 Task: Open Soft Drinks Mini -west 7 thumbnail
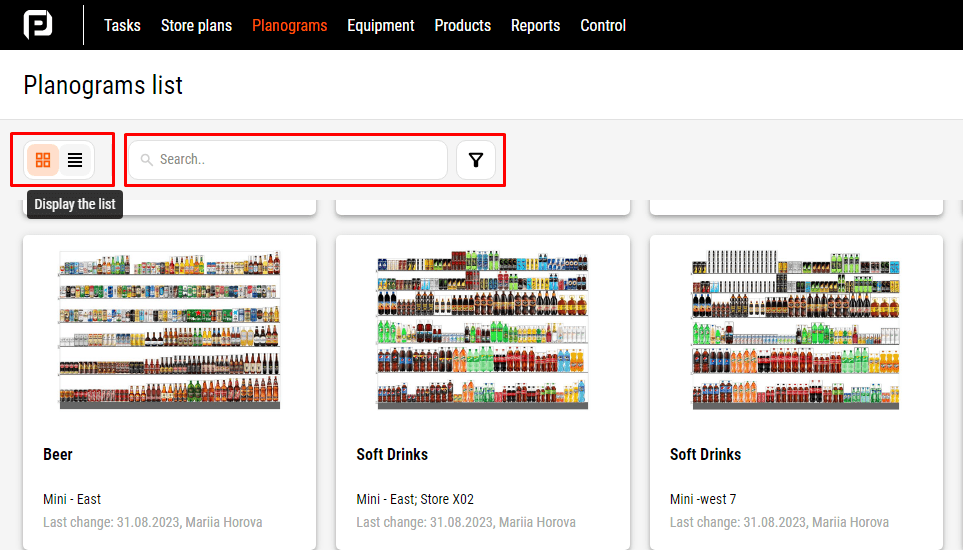pyautogui.click(x=795, y=330)
